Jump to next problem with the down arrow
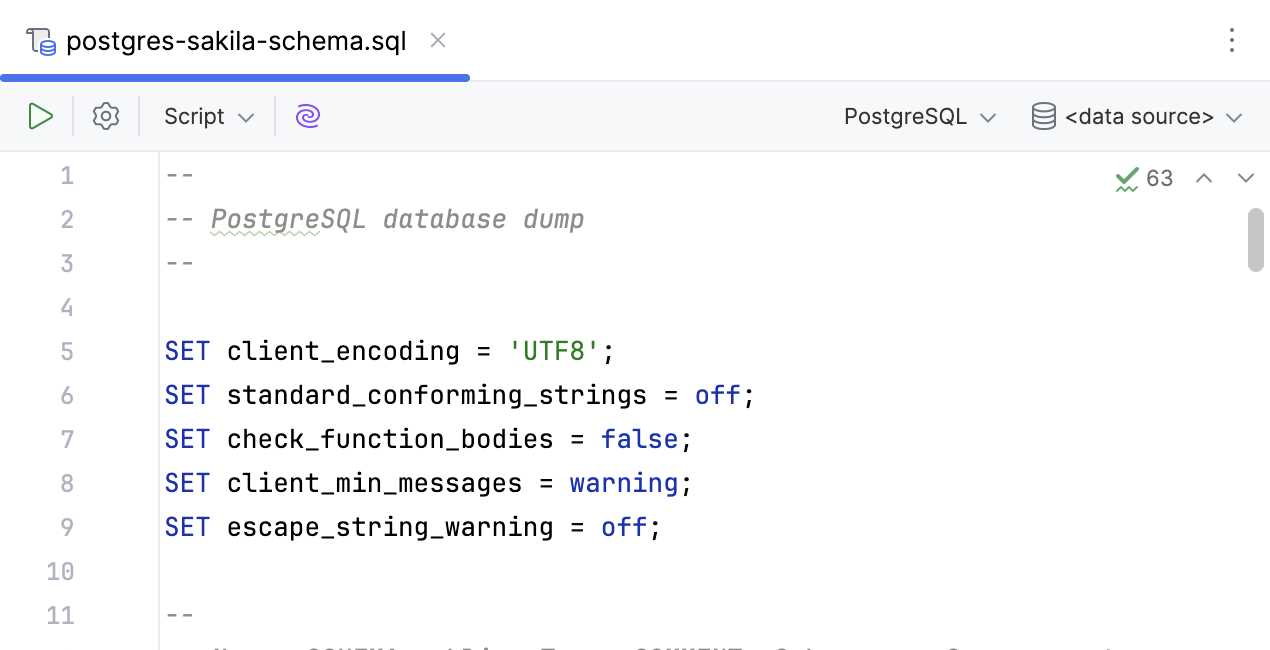The width and height of the screenshot is (1270, 650). click(x=1246, y=178)
